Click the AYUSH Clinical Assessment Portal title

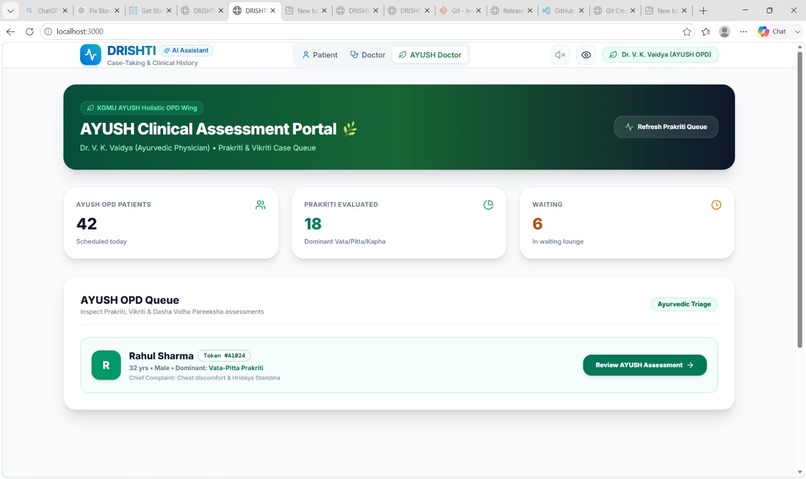tap(208, 128)
